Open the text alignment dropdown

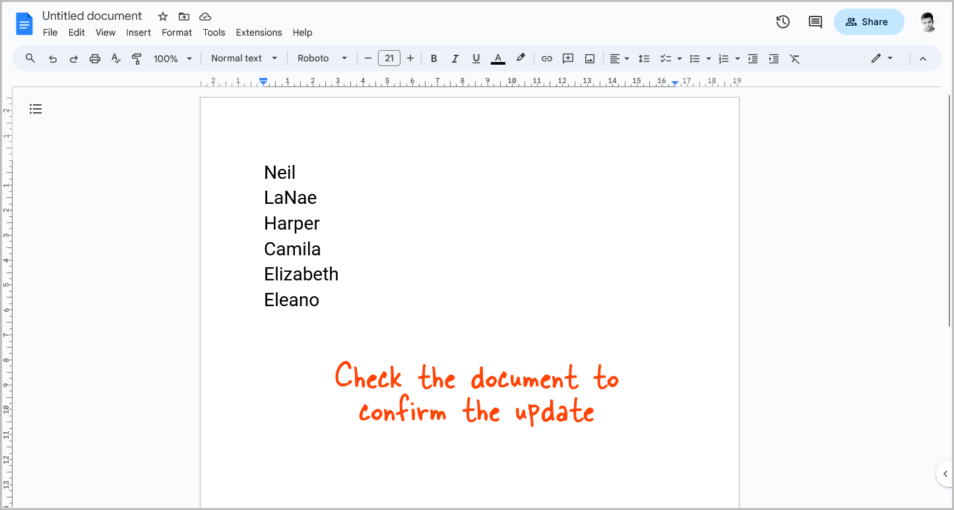(619, 59)
